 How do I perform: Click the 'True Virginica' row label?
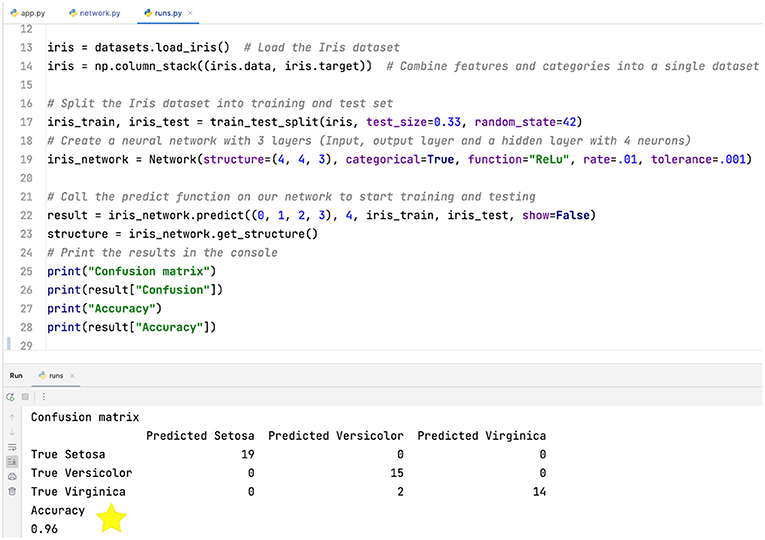pyautogui.click(x=78, y=492)
